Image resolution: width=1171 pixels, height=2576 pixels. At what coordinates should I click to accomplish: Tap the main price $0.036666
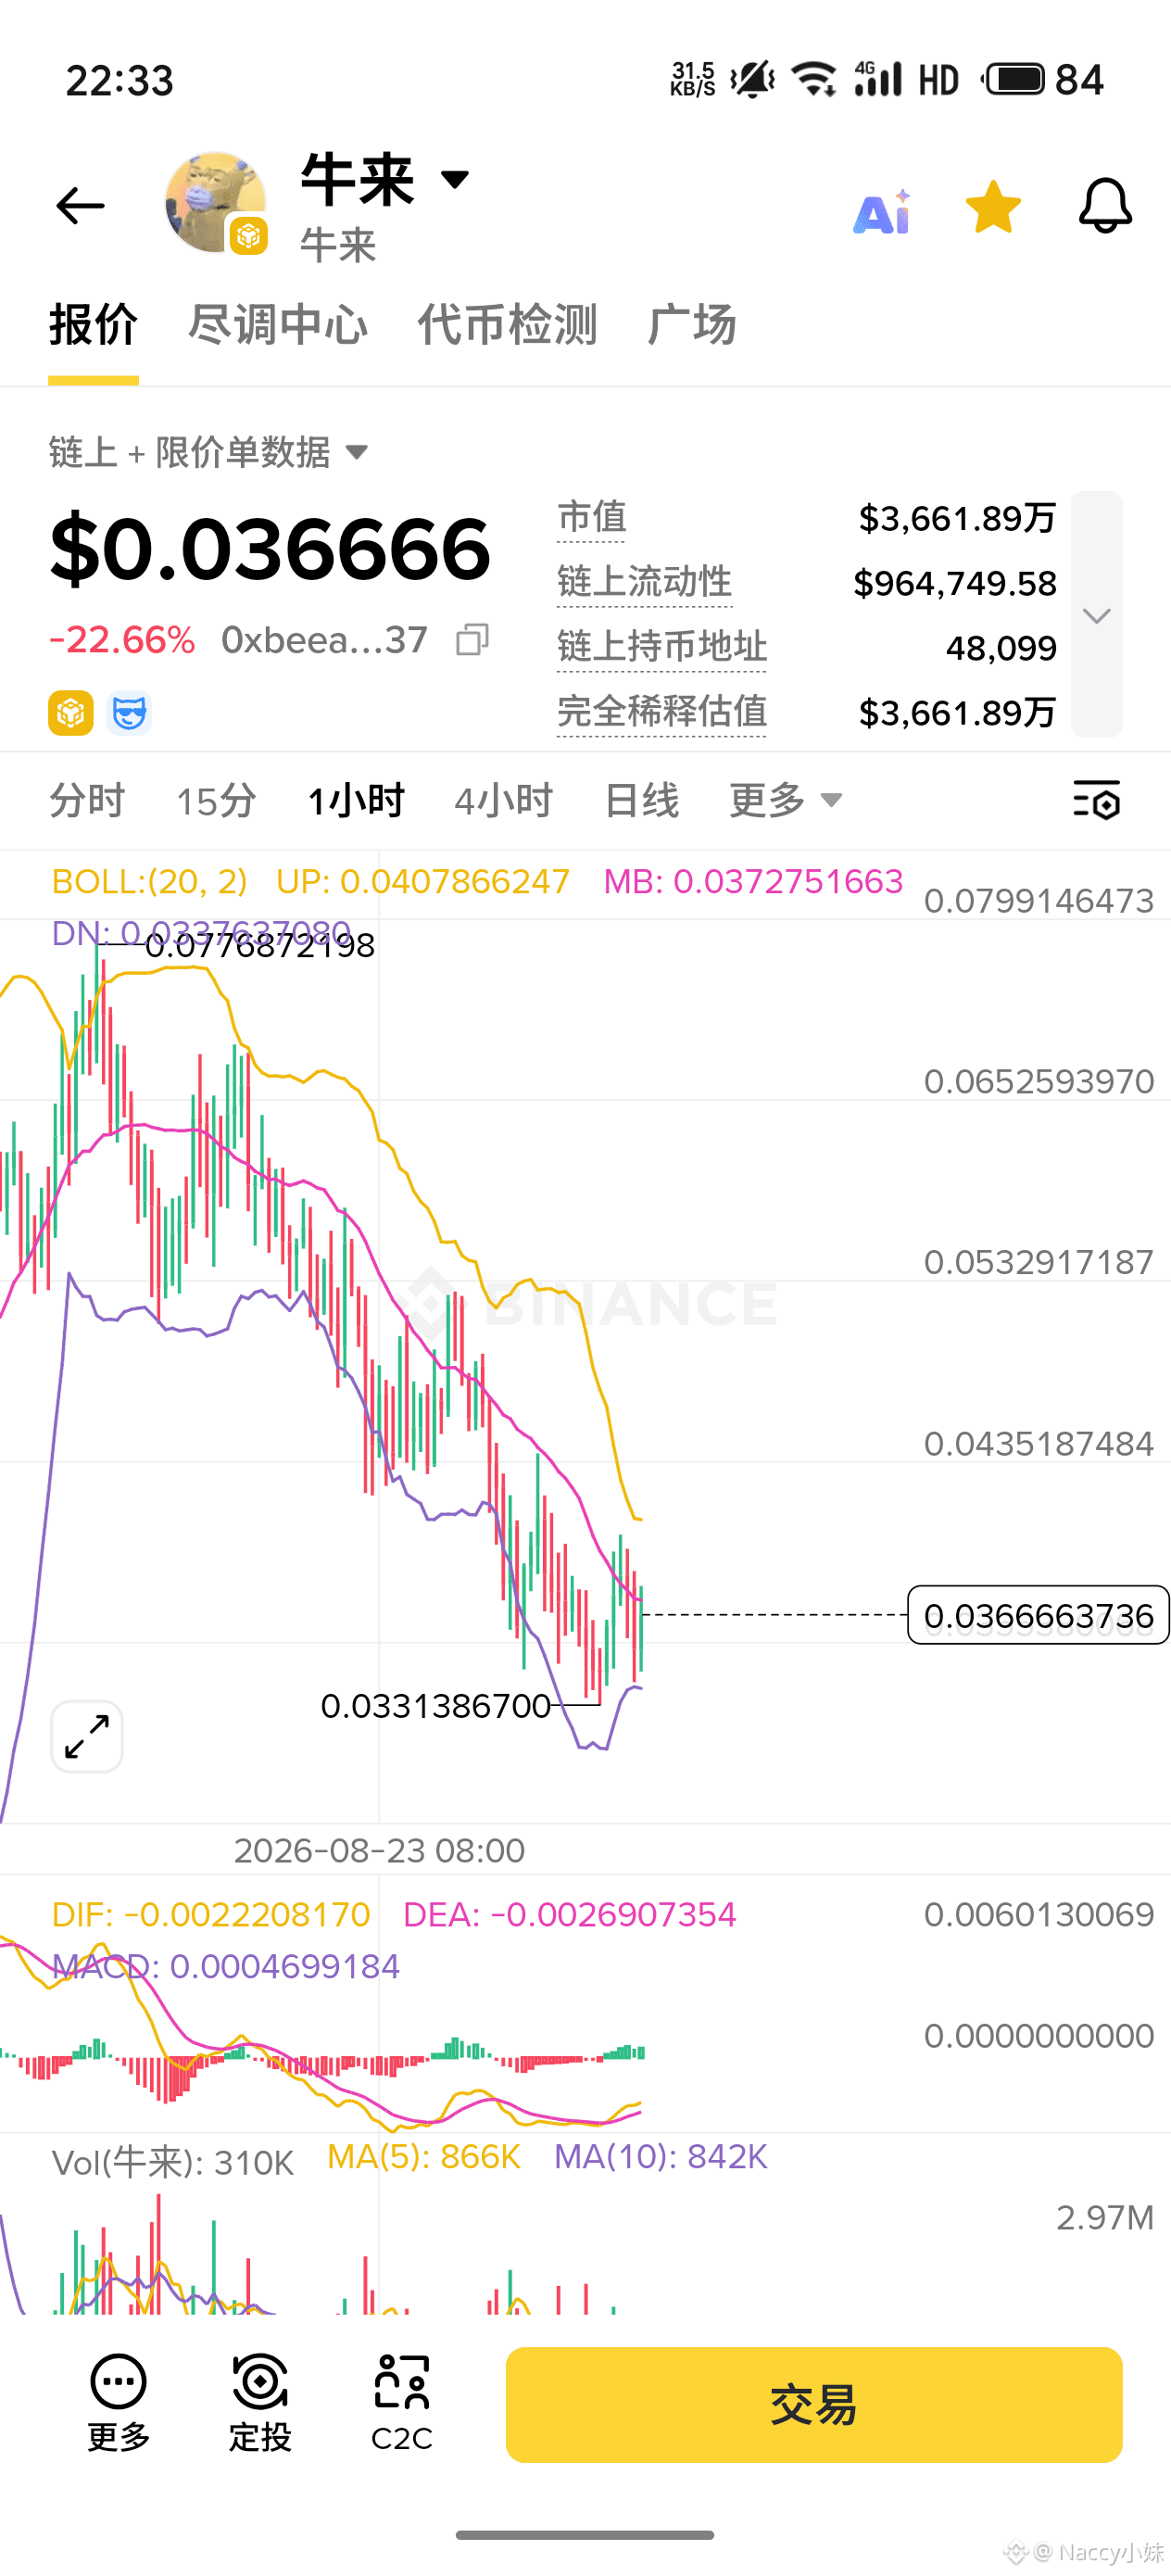(270, 548)
